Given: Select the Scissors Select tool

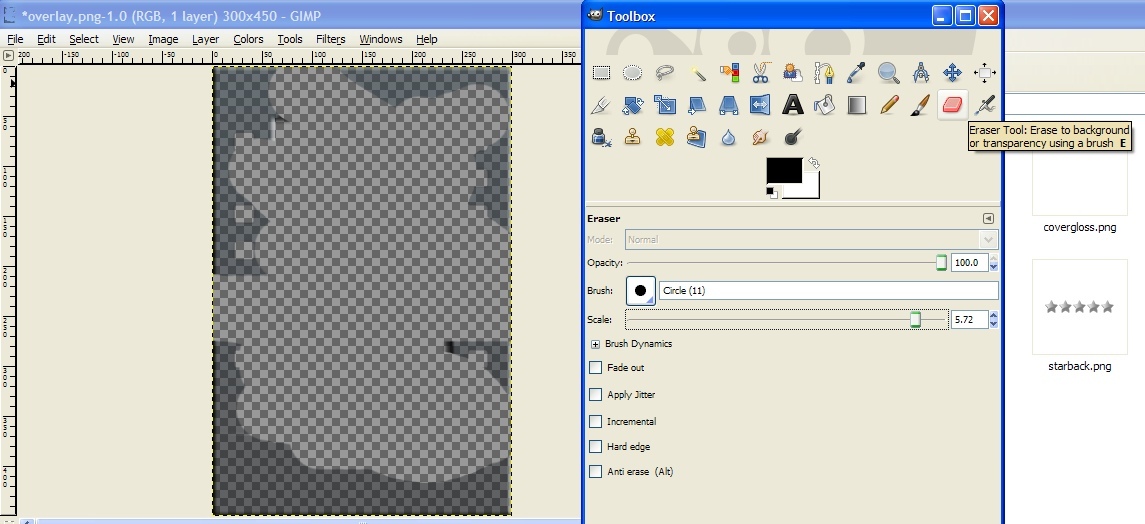Looking at the screenshot, I should pyautogui.click(x=760, y=72).
